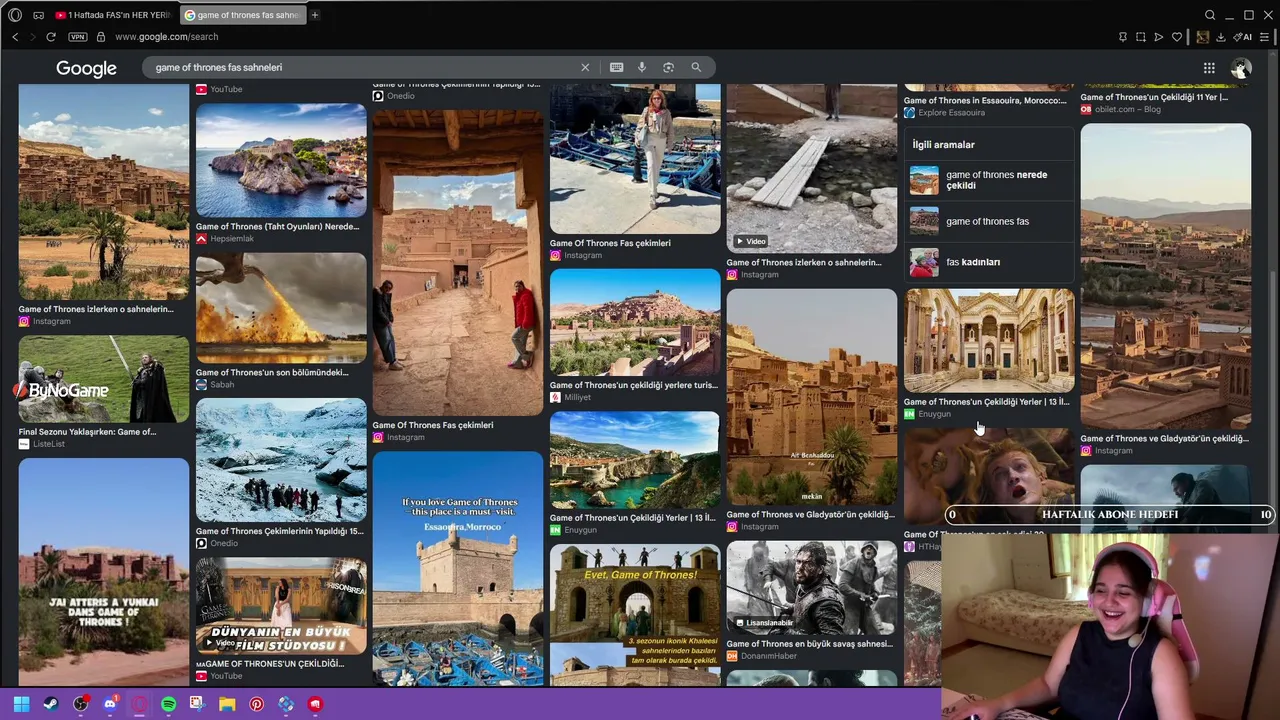The height and width of the screenshot is (720, 1280).
Task: Open the Google account avatar menu
Action: pyautogui.click(x=1241, y=68)
